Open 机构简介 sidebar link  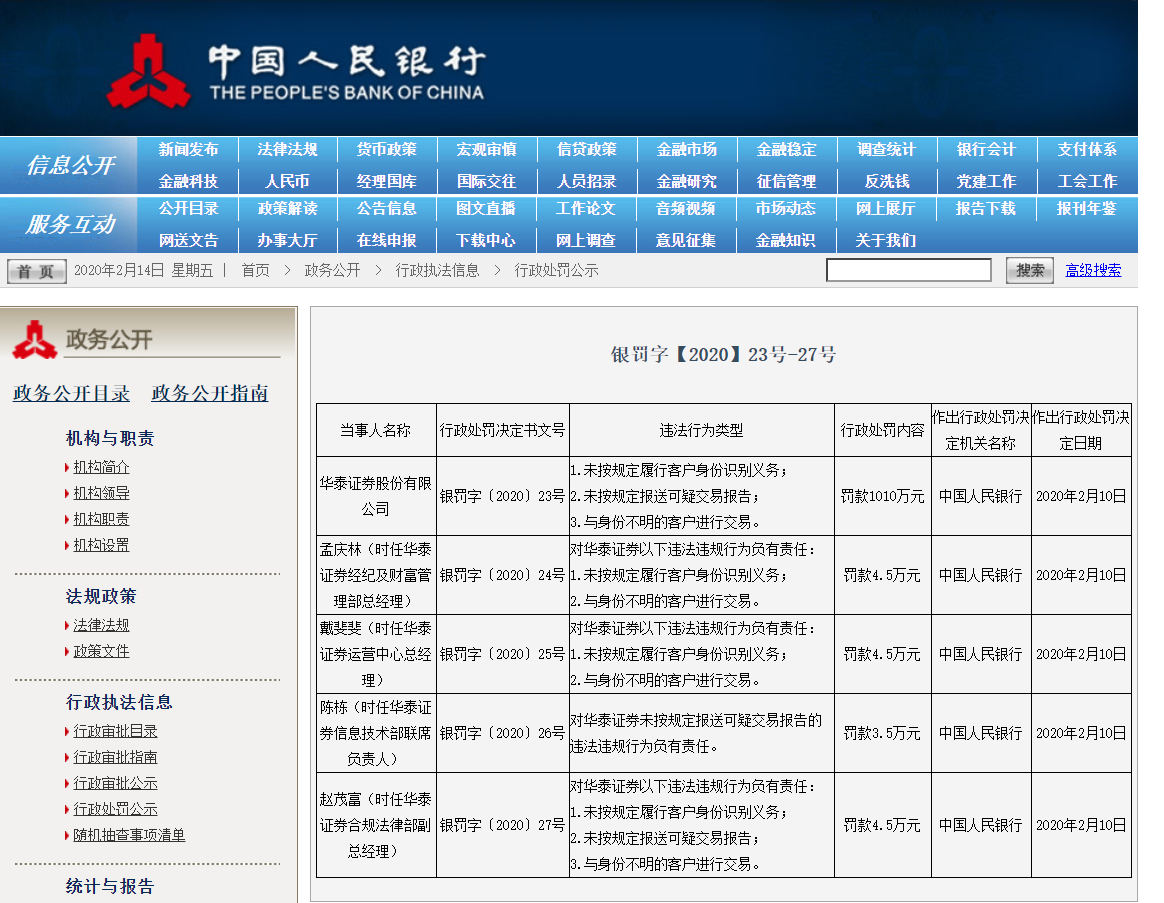pyautogui.click(x=101, y=467)
